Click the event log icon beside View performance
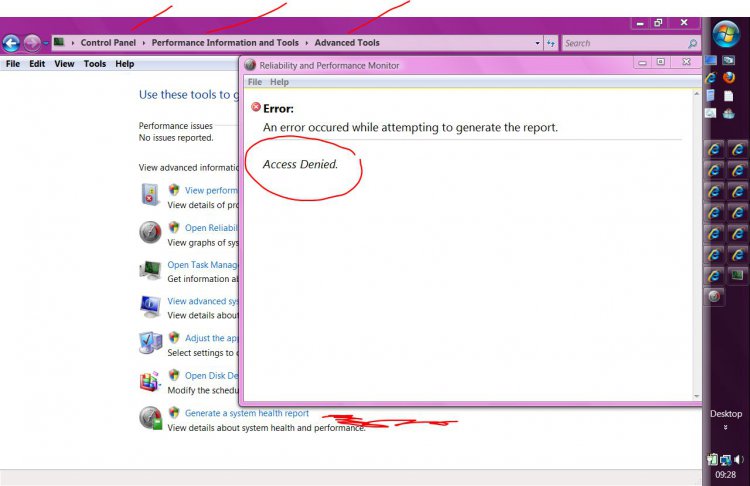 pyautogui.click(x=150, y=195)
